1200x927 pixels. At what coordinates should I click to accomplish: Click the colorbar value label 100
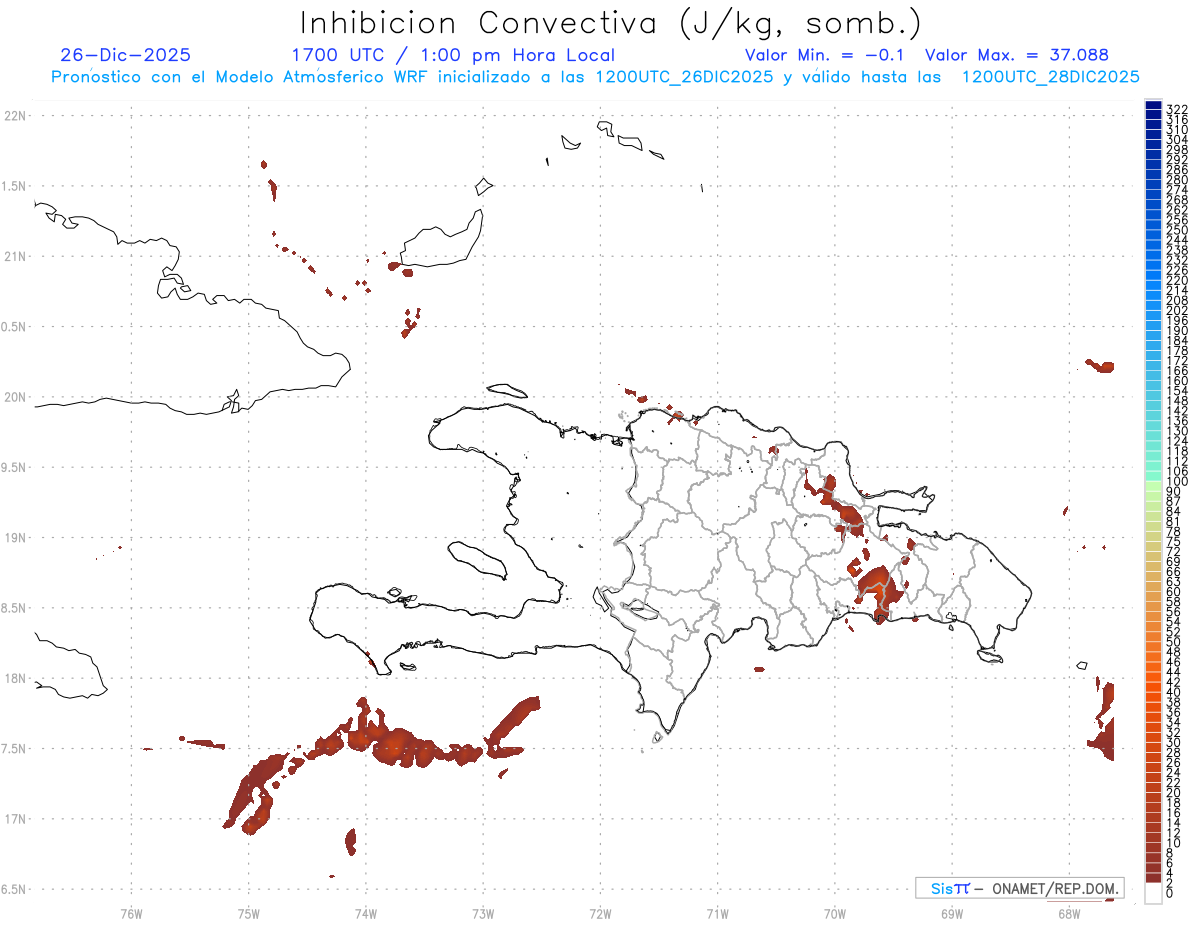(1177, 482)
